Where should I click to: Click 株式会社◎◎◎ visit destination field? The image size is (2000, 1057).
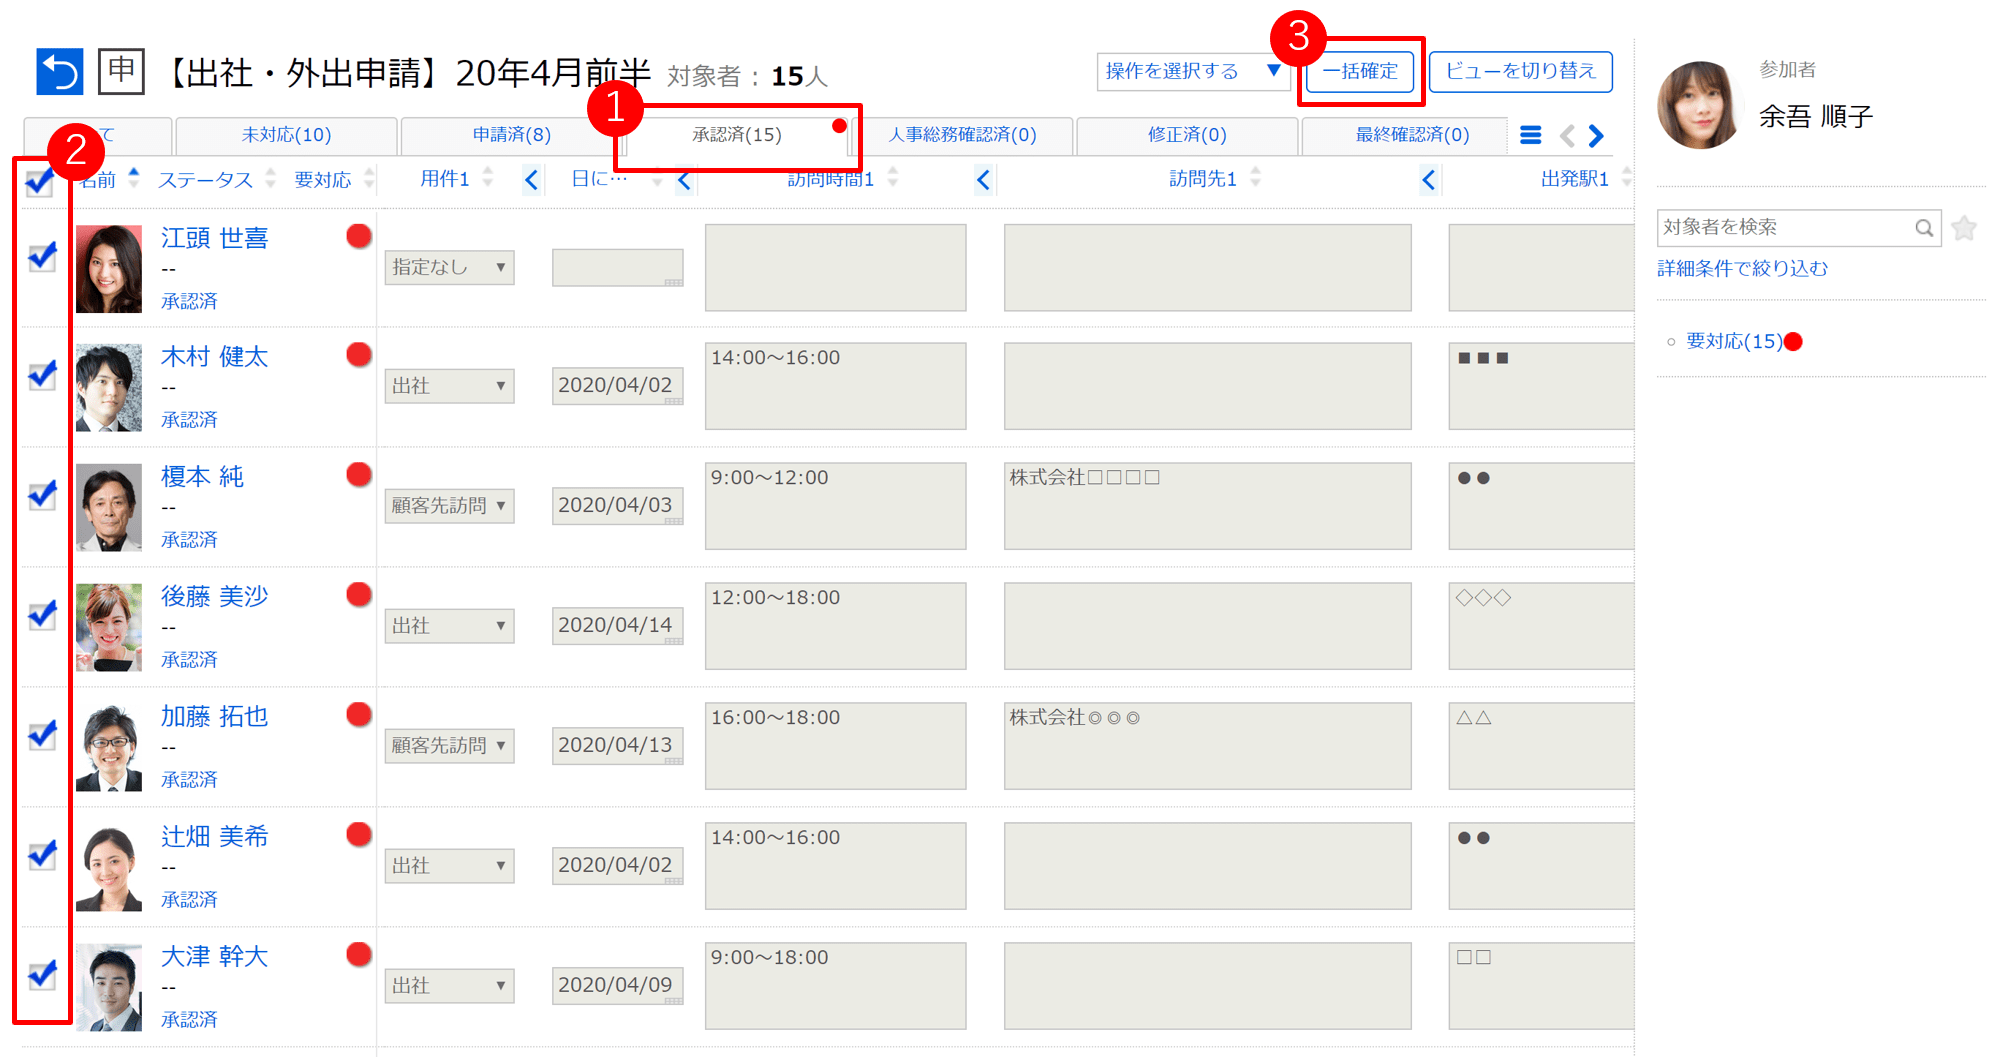(x=1207, y=746)
